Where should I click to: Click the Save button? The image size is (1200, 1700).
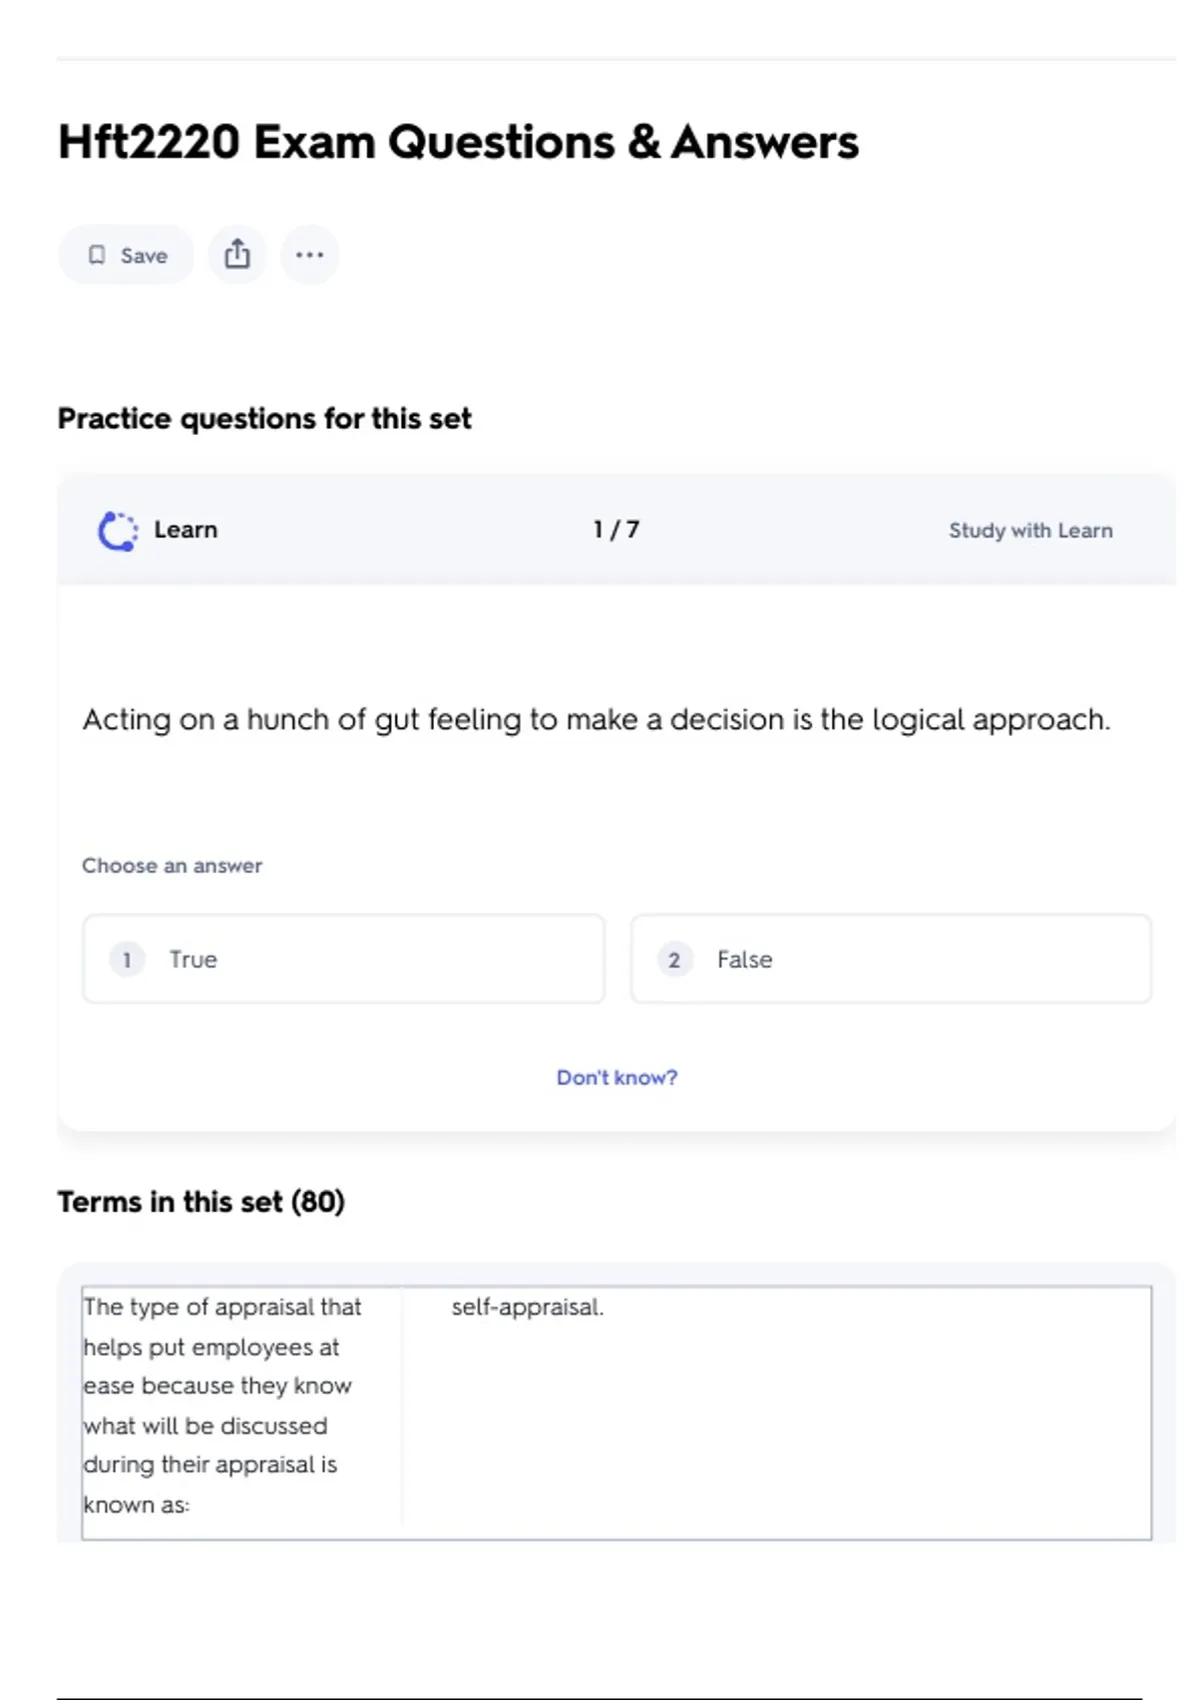(127, 255)
